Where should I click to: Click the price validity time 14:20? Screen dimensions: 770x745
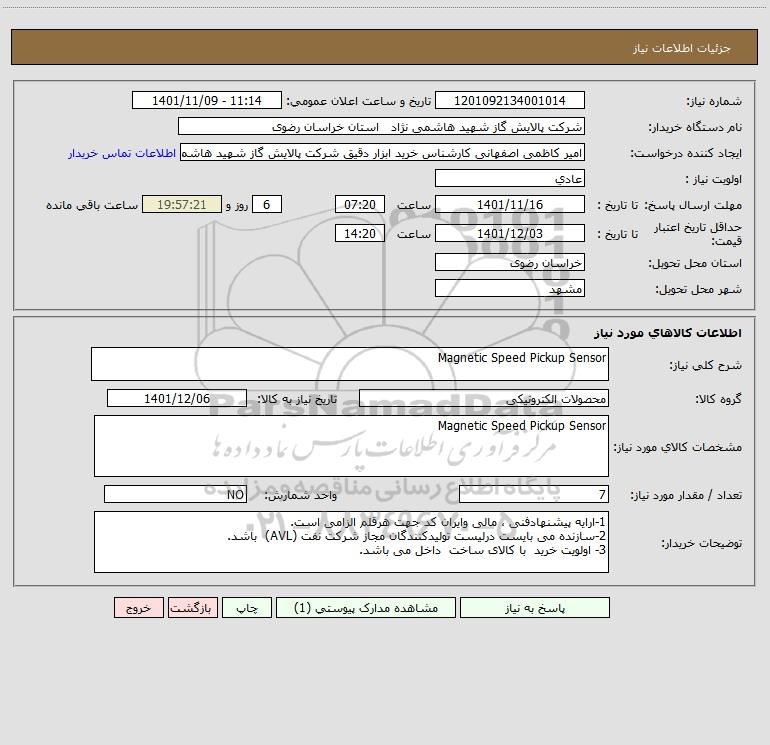click(359, 233)
